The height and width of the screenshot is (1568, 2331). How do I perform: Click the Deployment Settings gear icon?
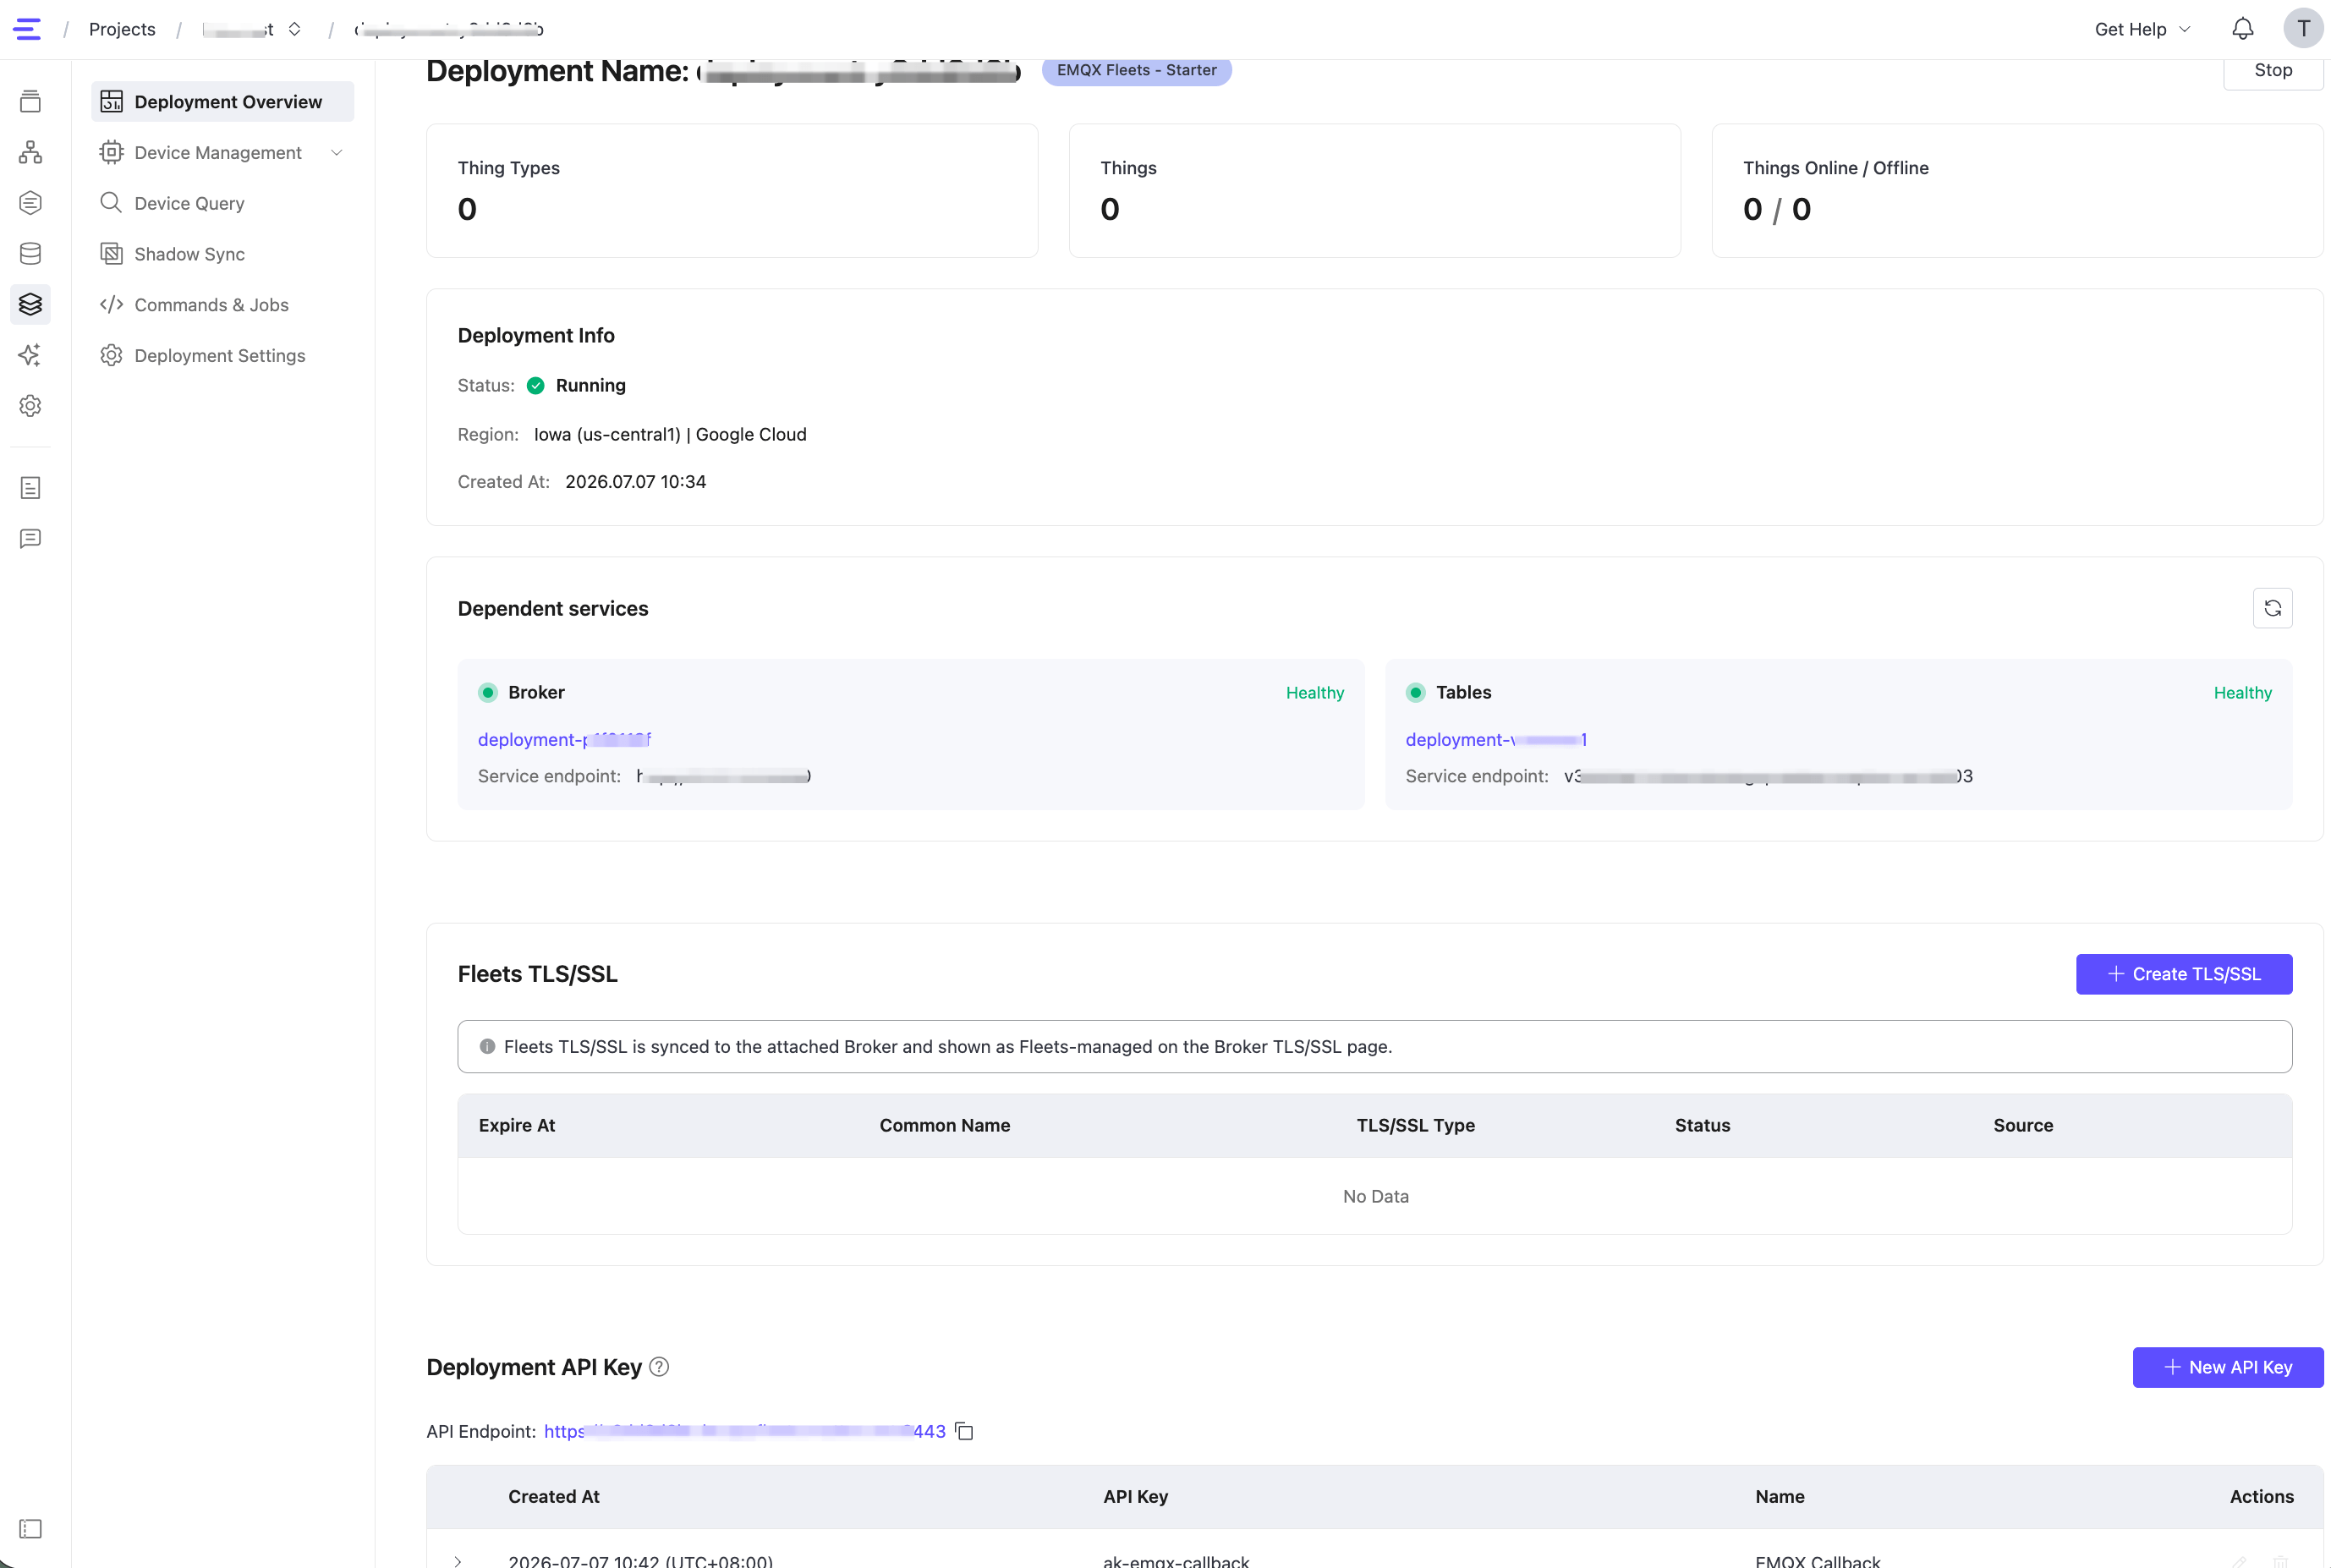(x=111, y=356)
